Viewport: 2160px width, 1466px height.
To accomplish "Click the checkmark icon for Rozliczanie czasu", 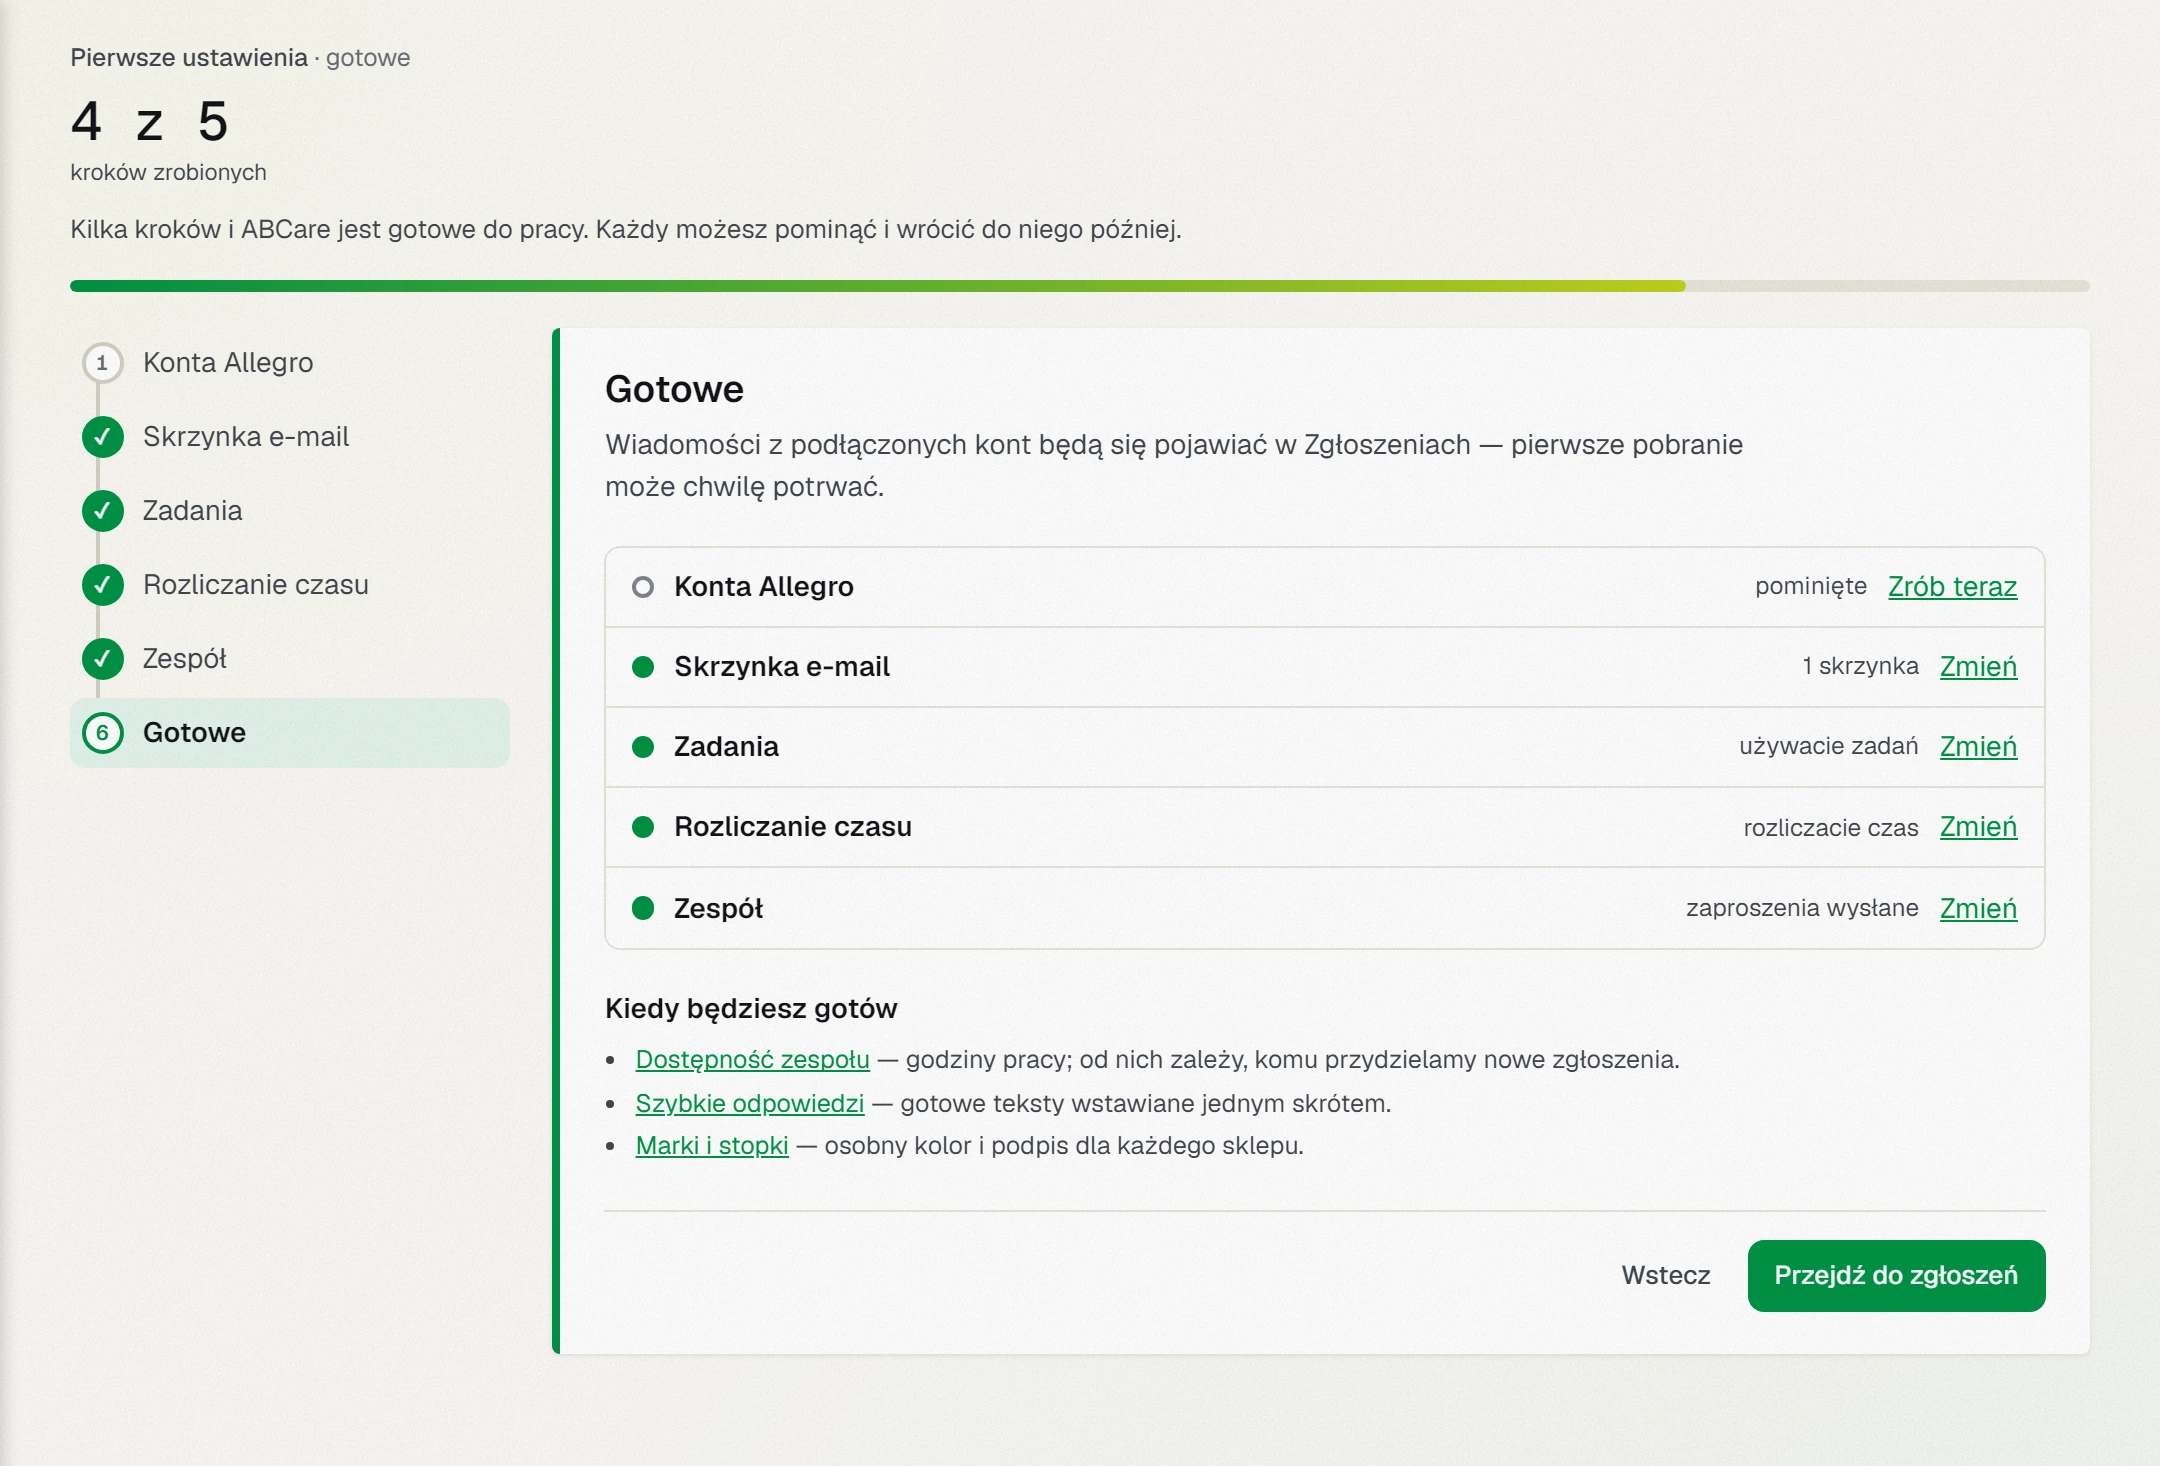I will tap(102, 585).
